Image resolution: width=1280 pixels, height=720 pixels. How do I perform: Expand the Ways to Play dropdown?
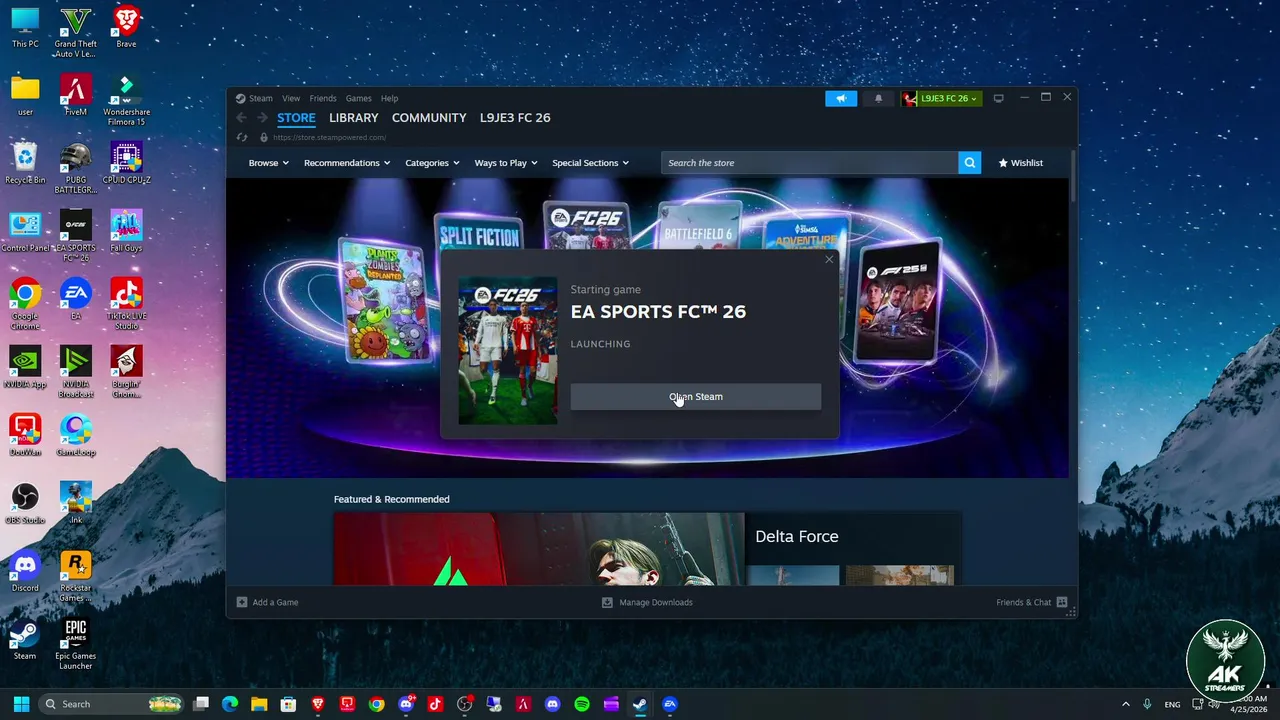coord(506,163)
